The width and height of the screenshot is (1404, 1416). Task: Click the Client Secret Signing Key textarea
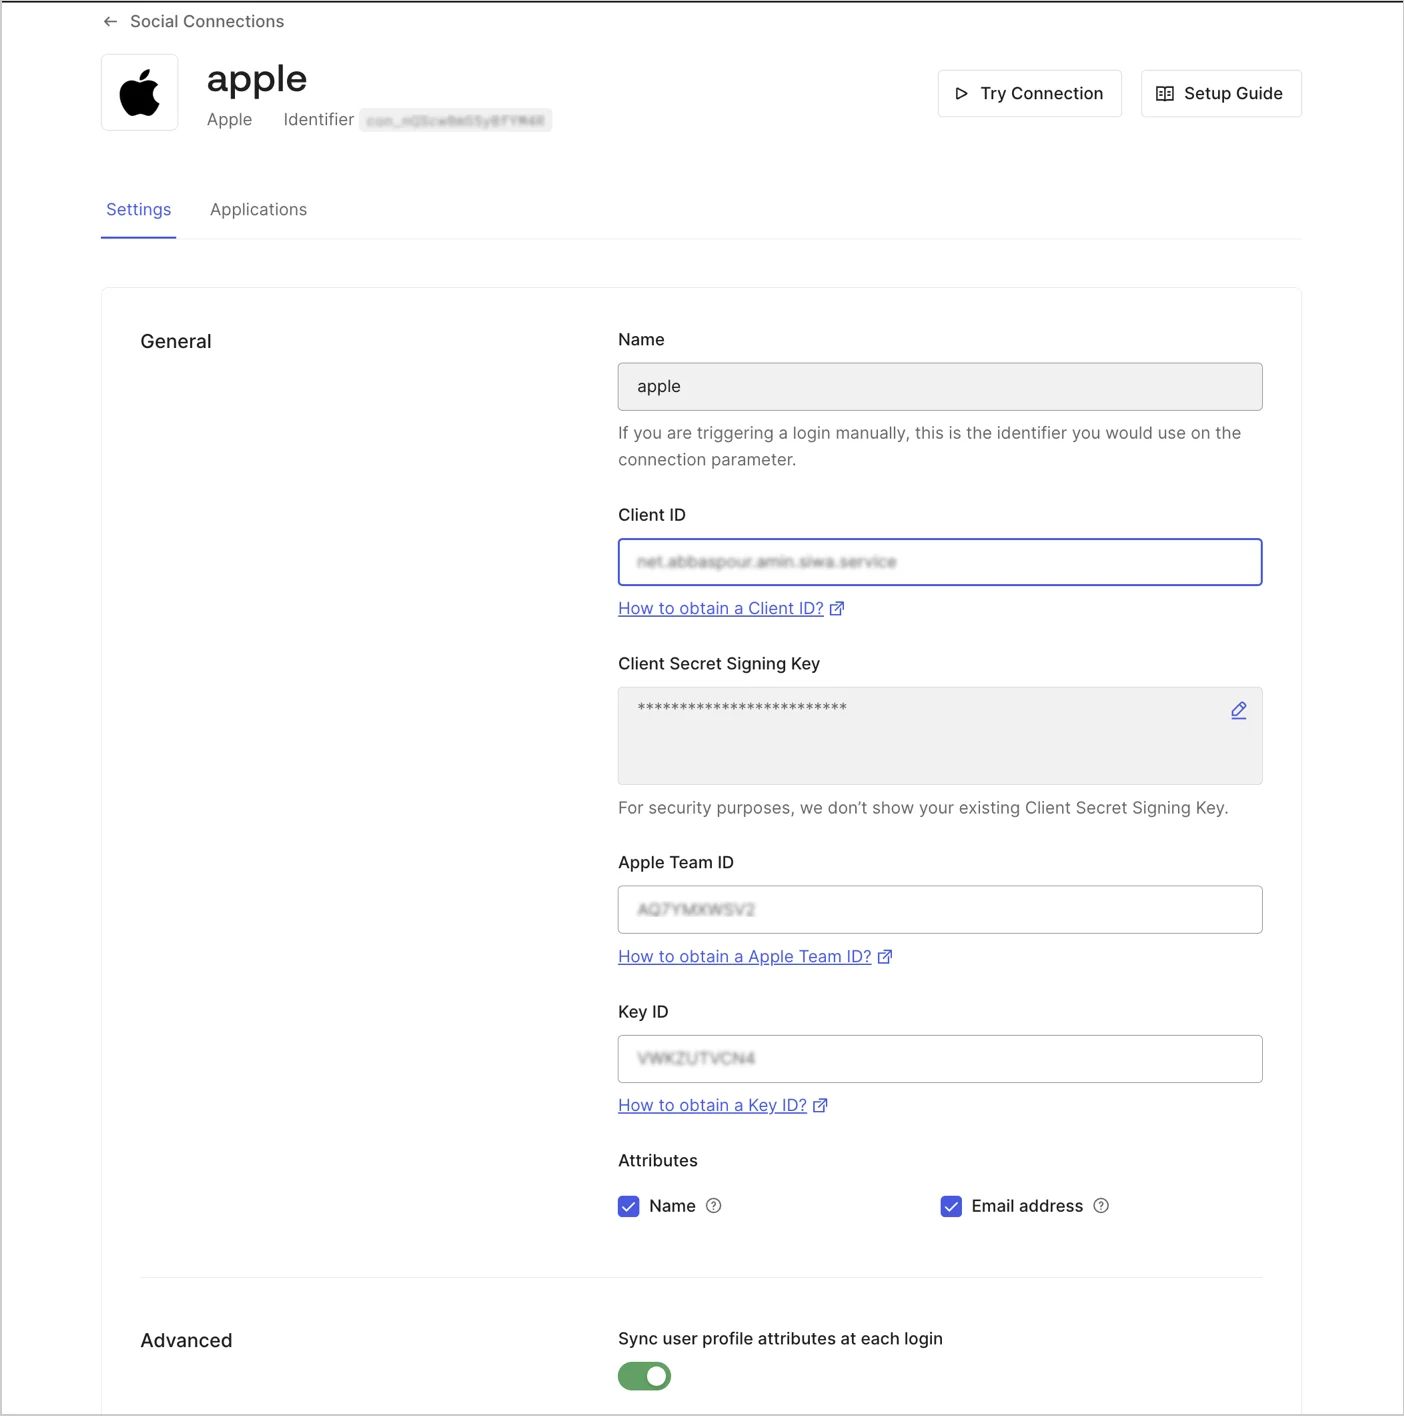(x=940, y=735)
